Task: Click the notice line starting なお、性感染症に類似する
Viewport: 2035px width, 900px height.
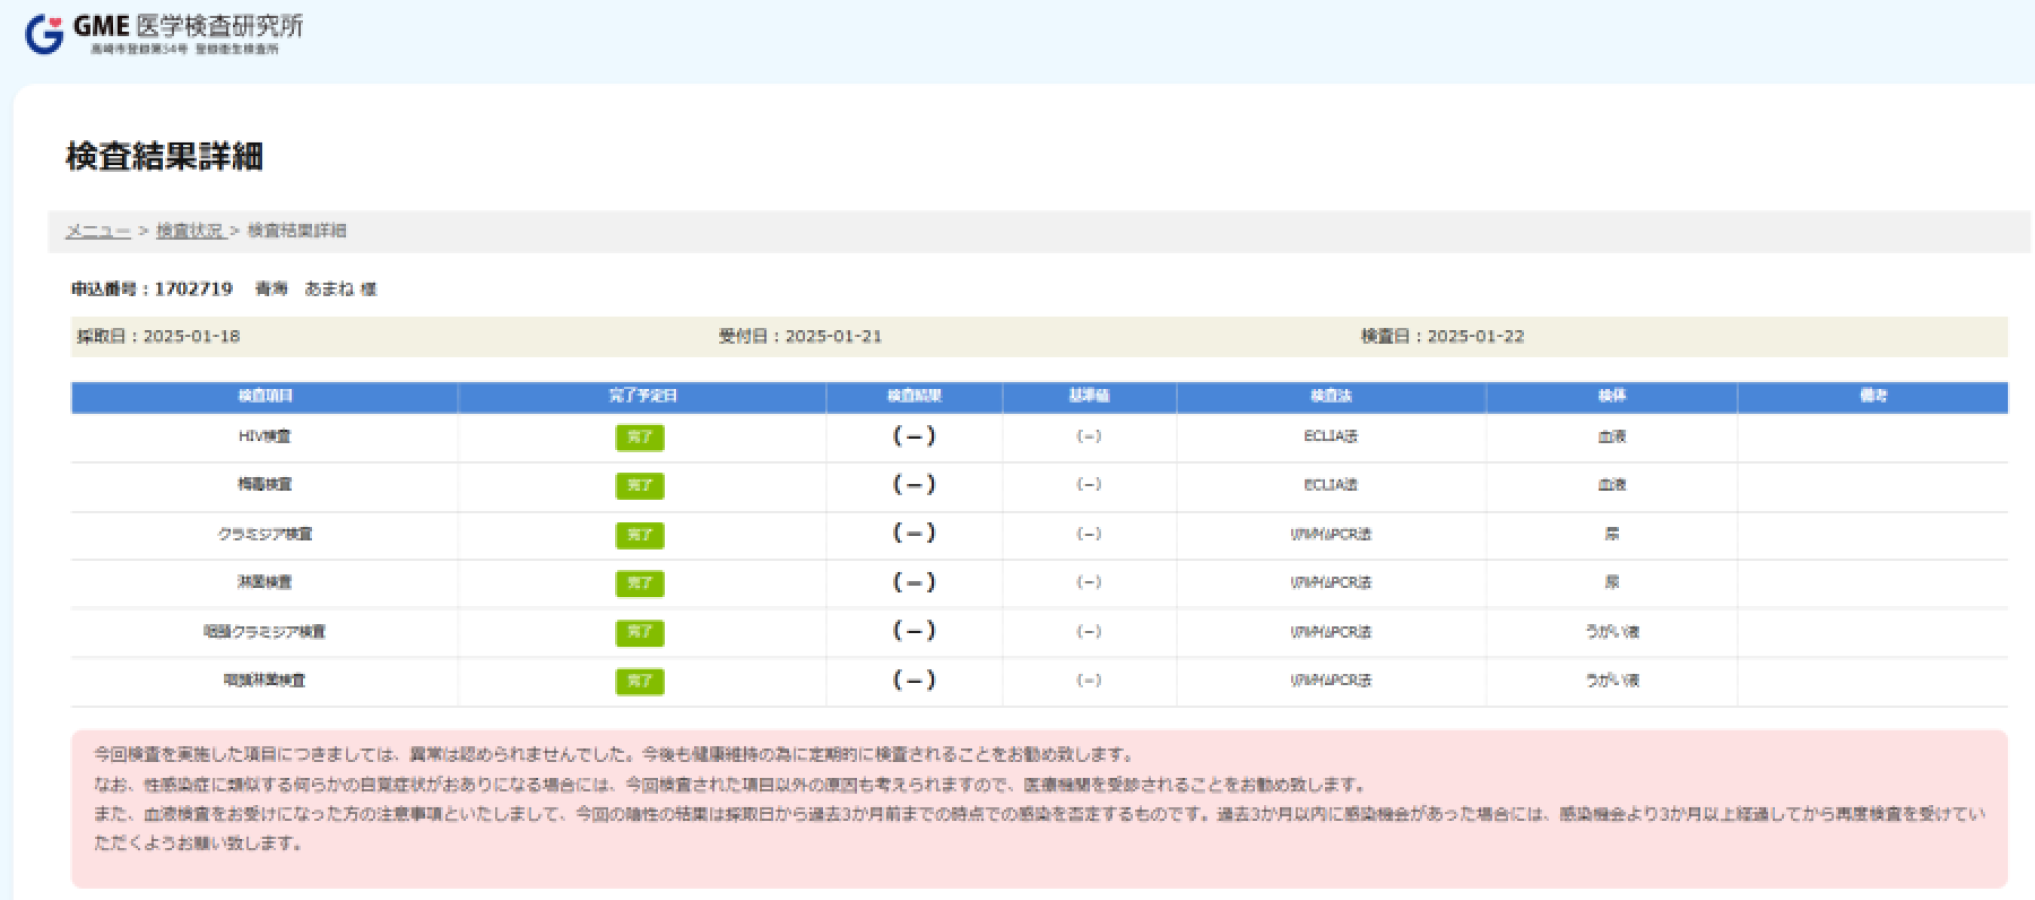Action: click(x=730, y=784)
